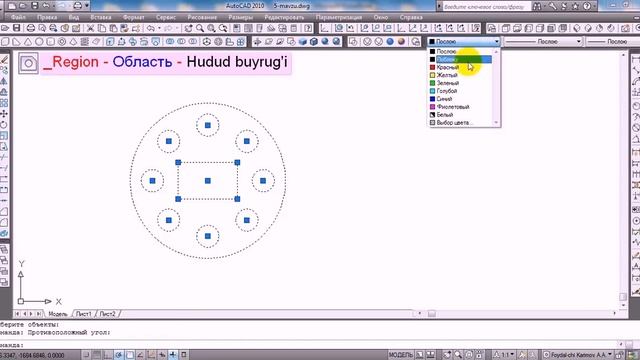
Task: Click the Extrude tool icon
Action: pos(110,42)
